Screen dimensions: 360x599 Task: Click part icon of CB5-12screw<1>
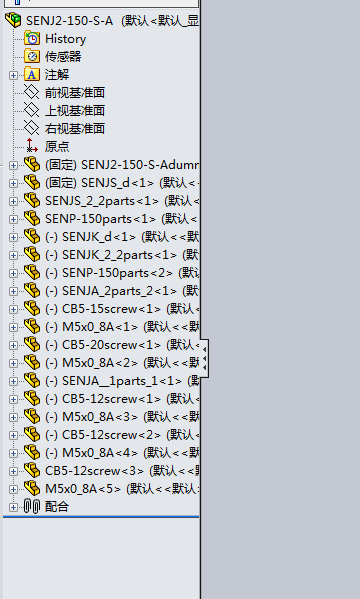pyautogui.click(x=32, y=398)
